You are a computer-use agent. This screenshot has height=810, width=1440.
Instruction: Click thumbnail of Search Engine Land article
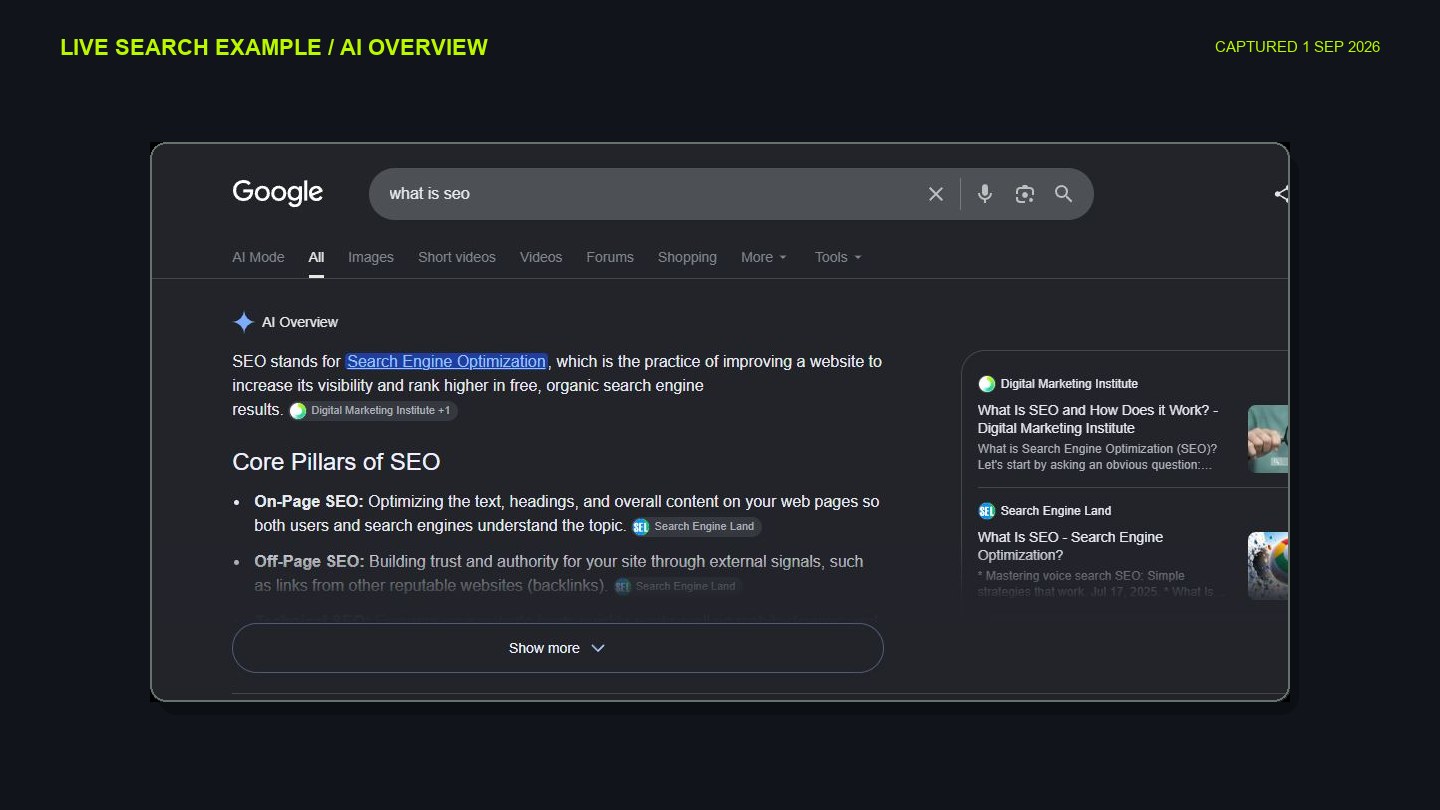tap(1268, 566)
